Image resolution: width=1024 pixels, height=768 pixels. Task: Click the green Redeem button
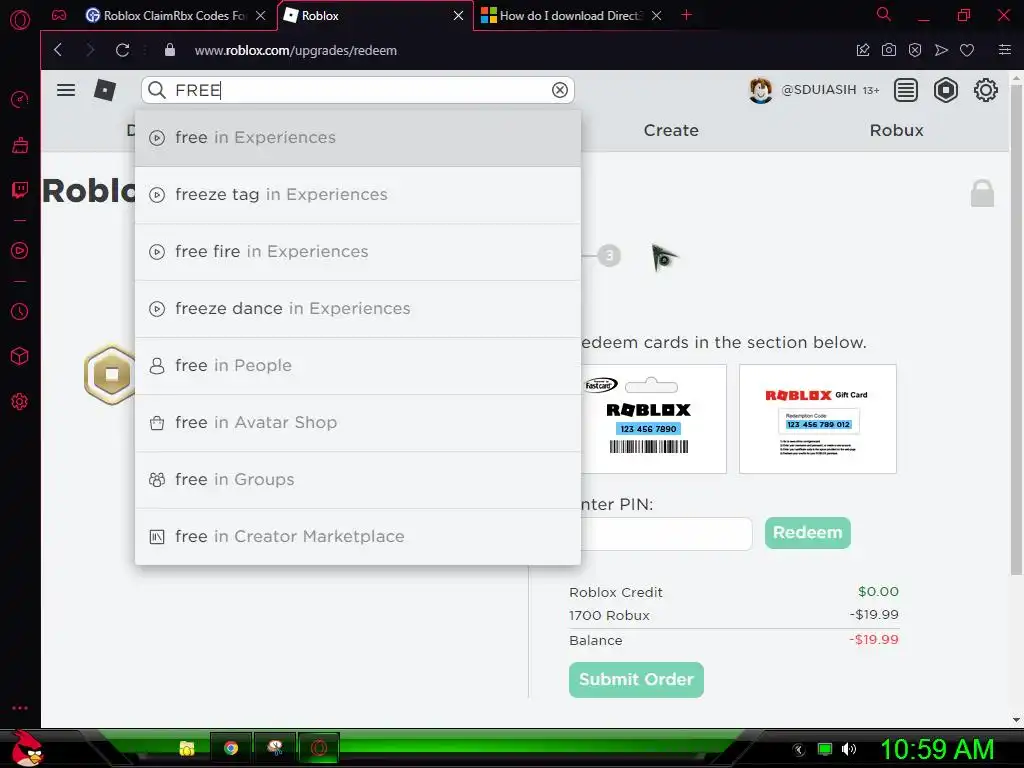click(808, 533)
